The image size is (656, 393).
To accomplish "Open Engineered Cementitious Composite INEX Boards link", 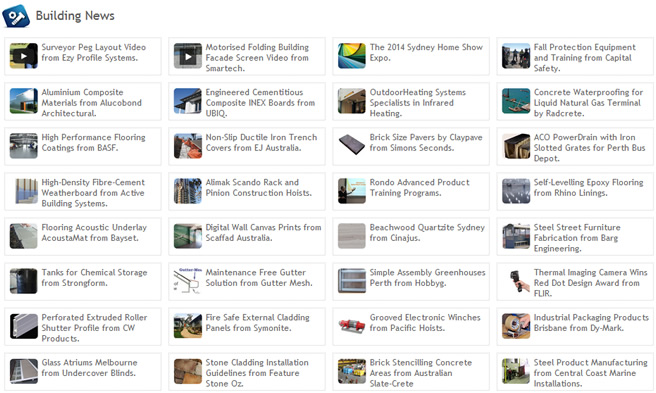I will [x=260, y=103].
